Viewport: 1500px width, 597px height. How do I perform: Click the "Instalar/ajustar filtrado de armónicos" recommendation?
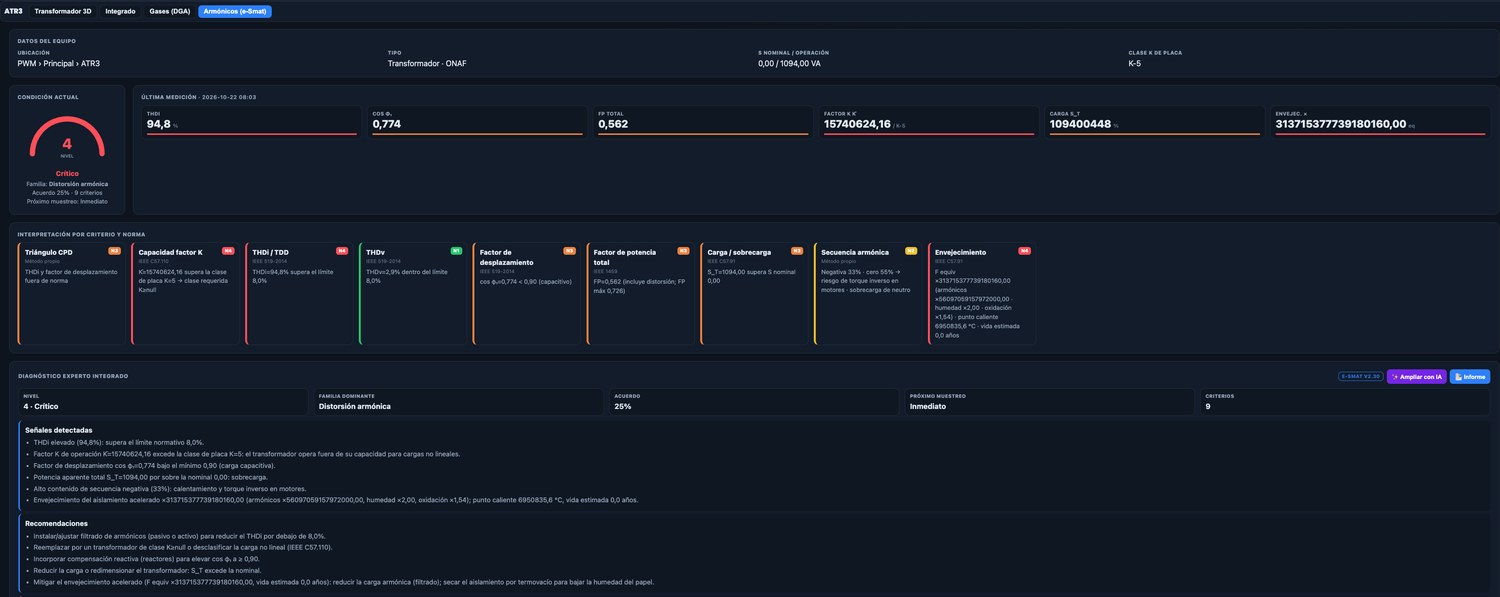point(179,536)
